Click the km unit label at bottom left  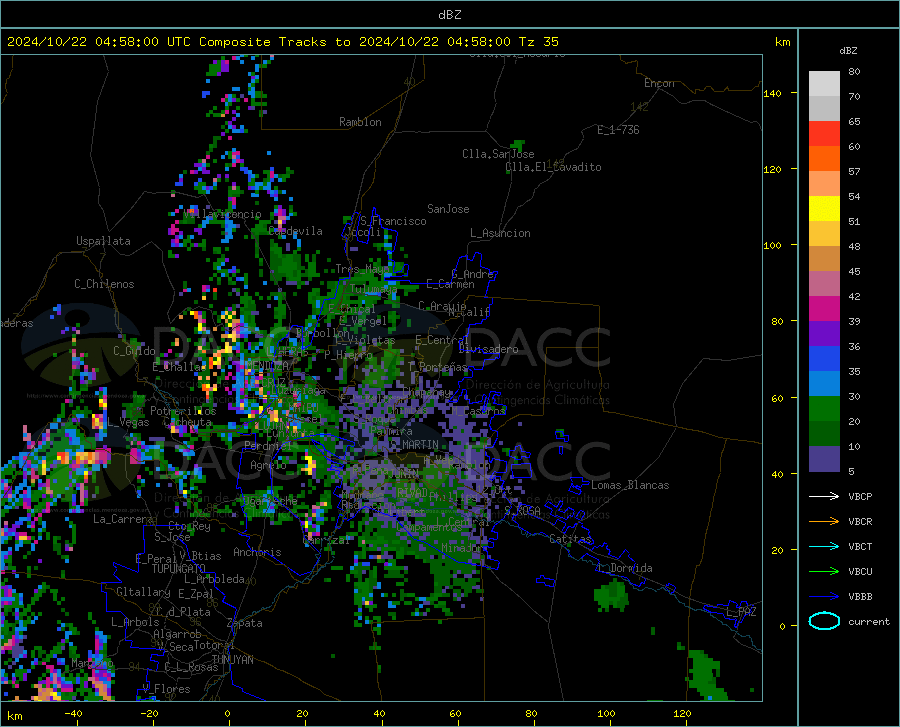[14, 716]
